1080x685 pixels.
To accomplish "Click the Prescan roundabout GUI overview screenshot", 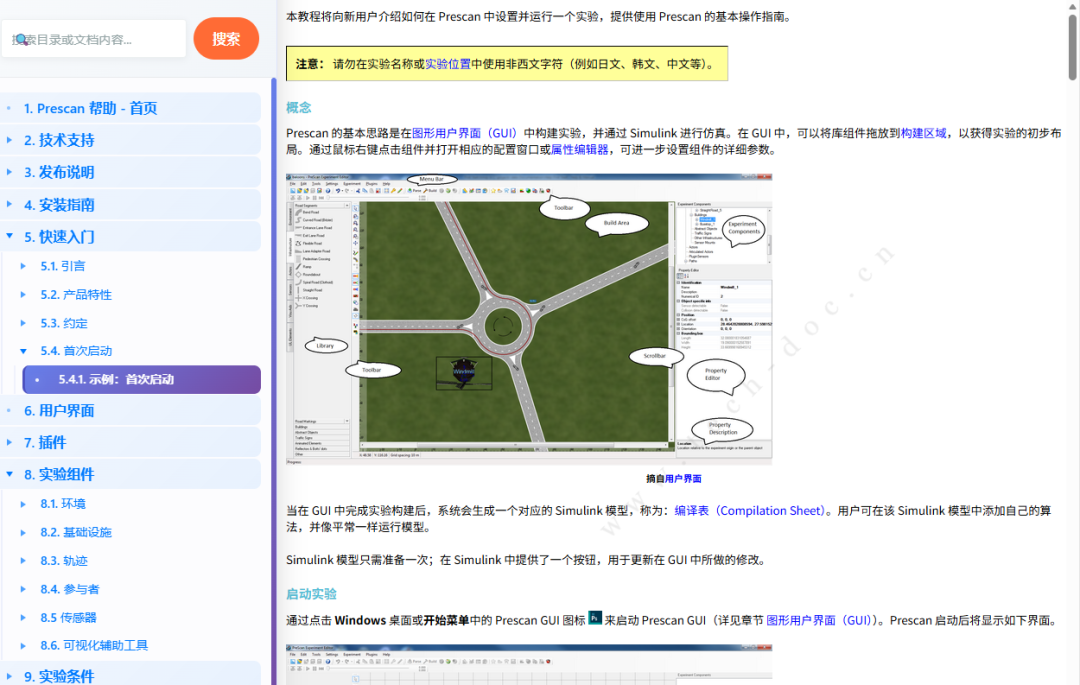I will pos(529,319).
